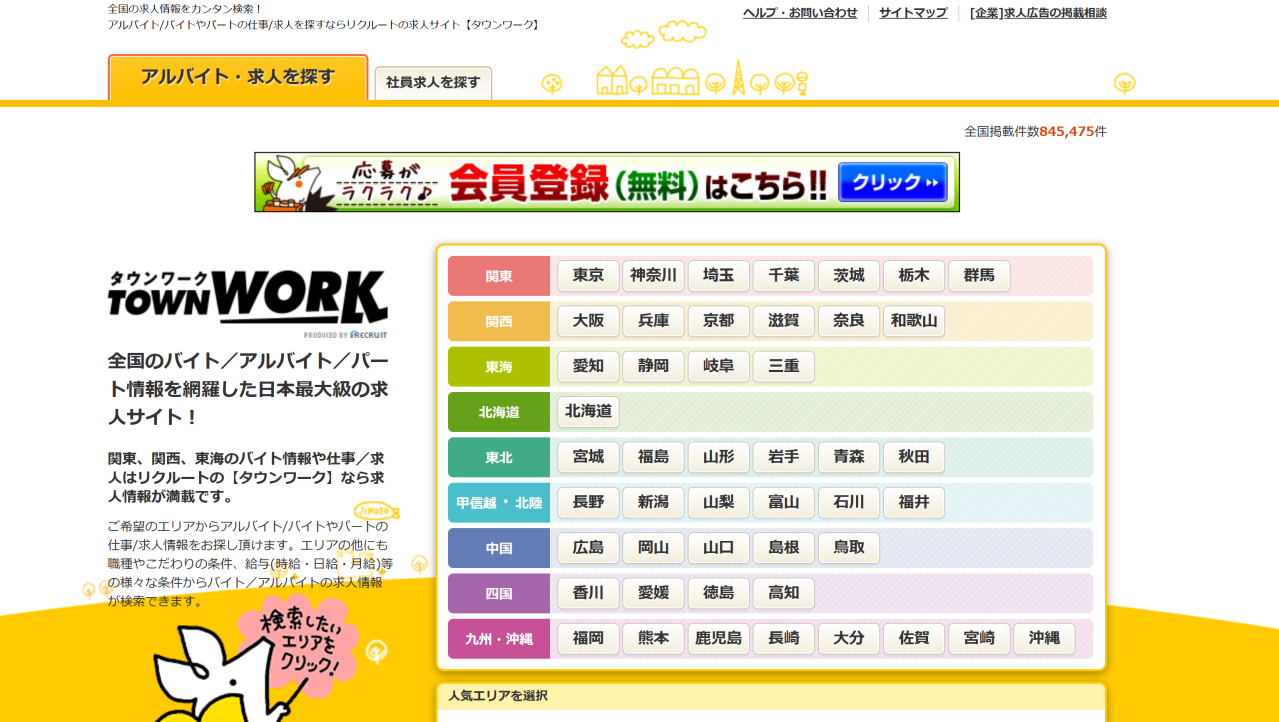This screenshot has width=1279, height=722.
Task: Select 高知 prefecture
Action: [783, 593]
